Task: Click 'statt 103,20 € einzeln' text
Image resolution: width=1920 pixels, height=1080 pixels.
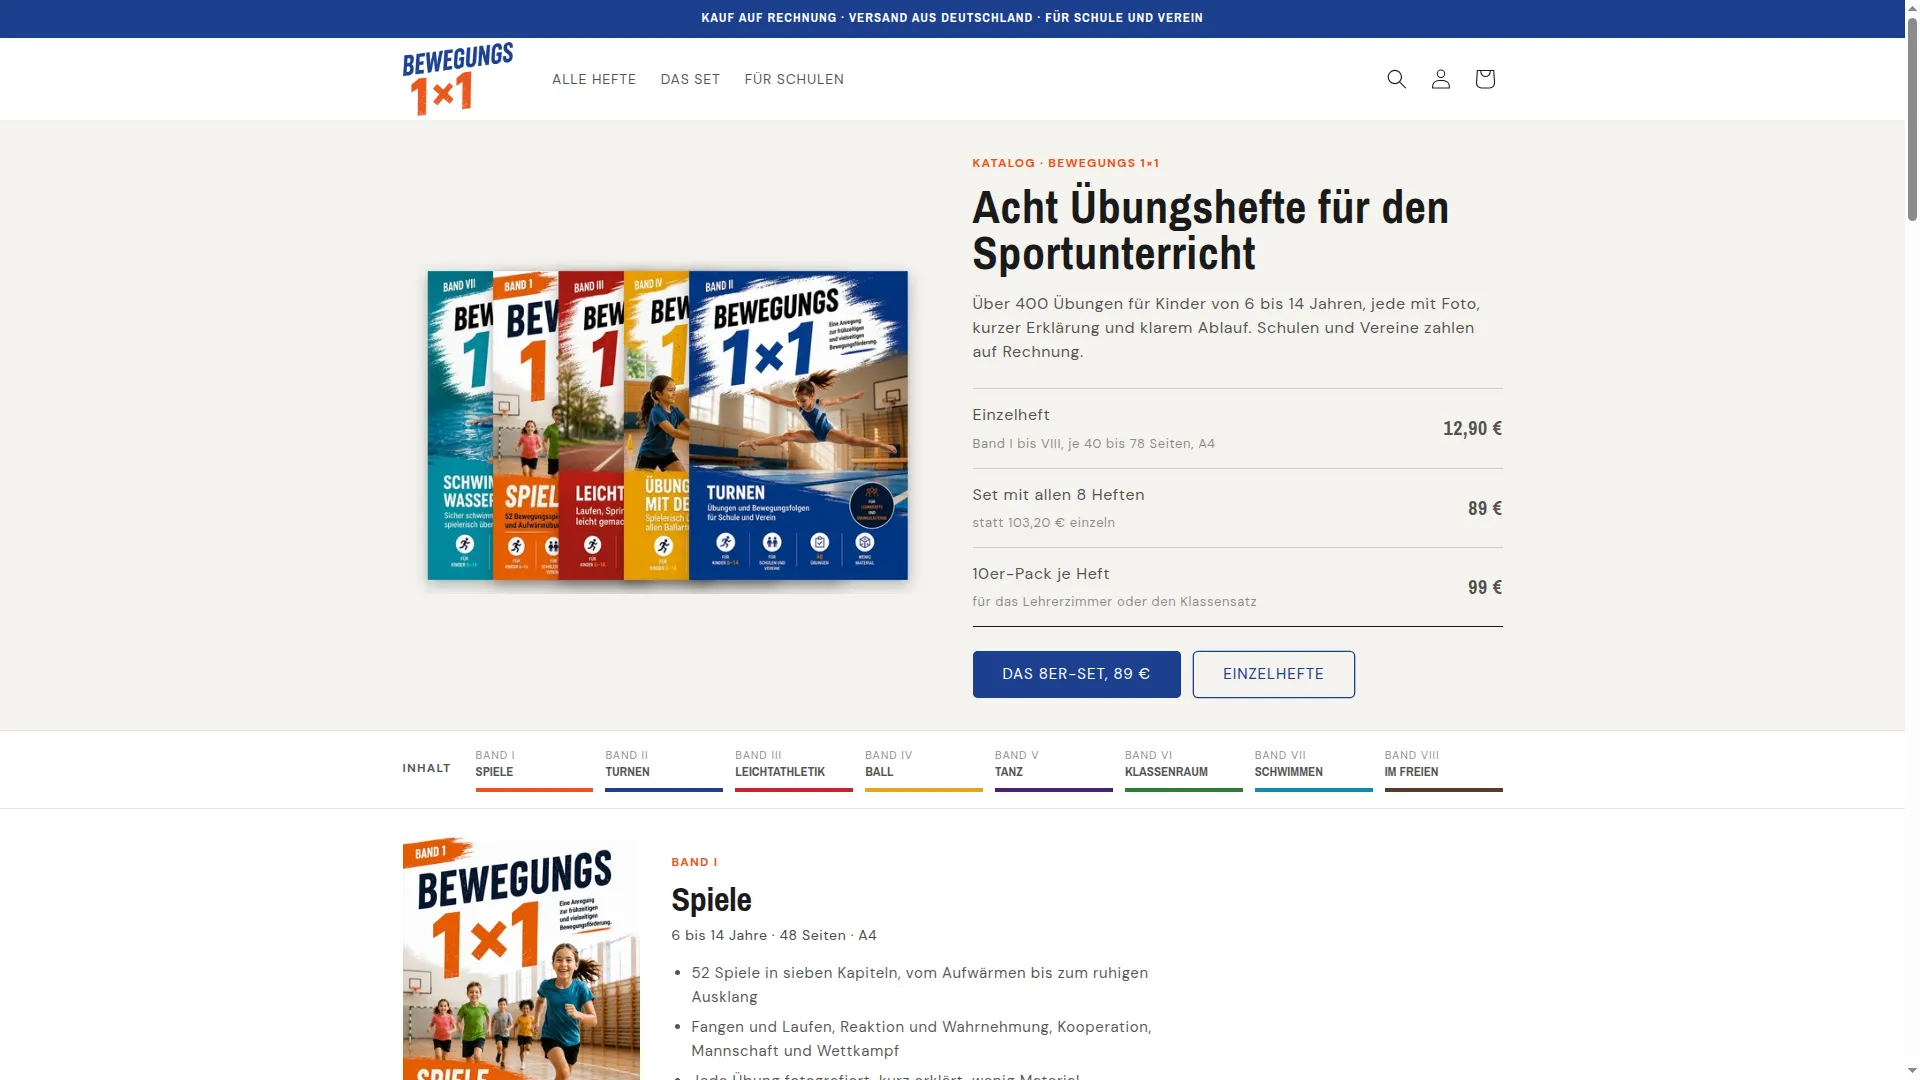Action: point(1043,522)
